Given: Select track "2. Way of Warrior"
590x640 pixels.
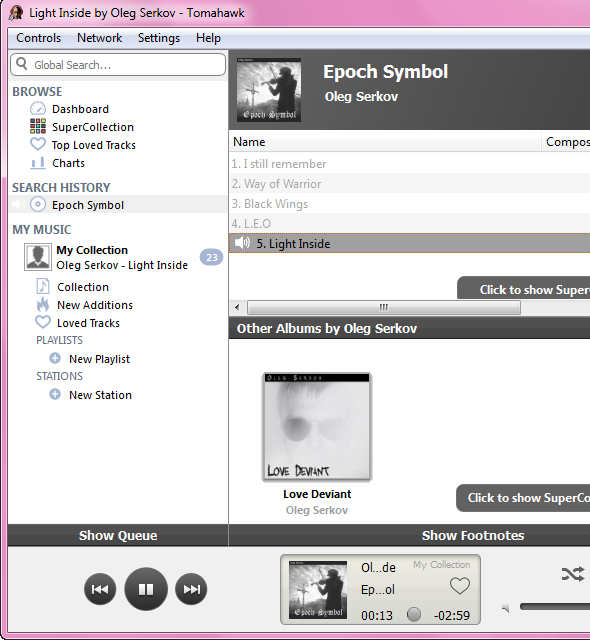Looking at the screenshot, I should [410, 184].
